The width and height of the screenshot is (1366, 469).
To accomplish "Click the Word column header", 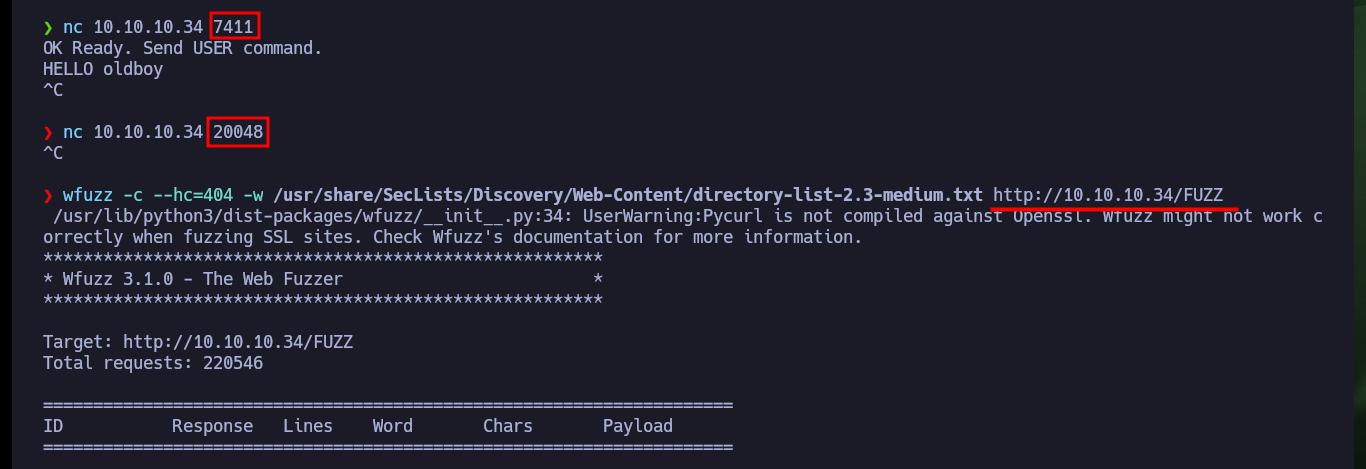I will (x=393, y=426).
